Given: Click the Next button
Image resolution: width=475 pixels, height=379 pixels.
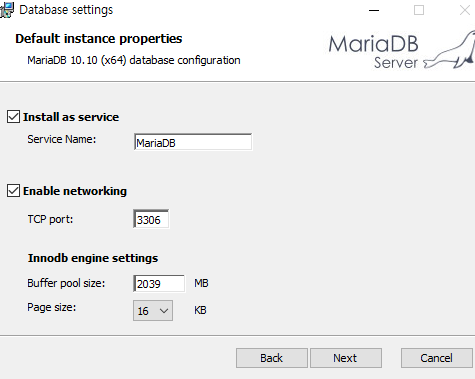Looking at the screenshot, I should click(346, 358).
